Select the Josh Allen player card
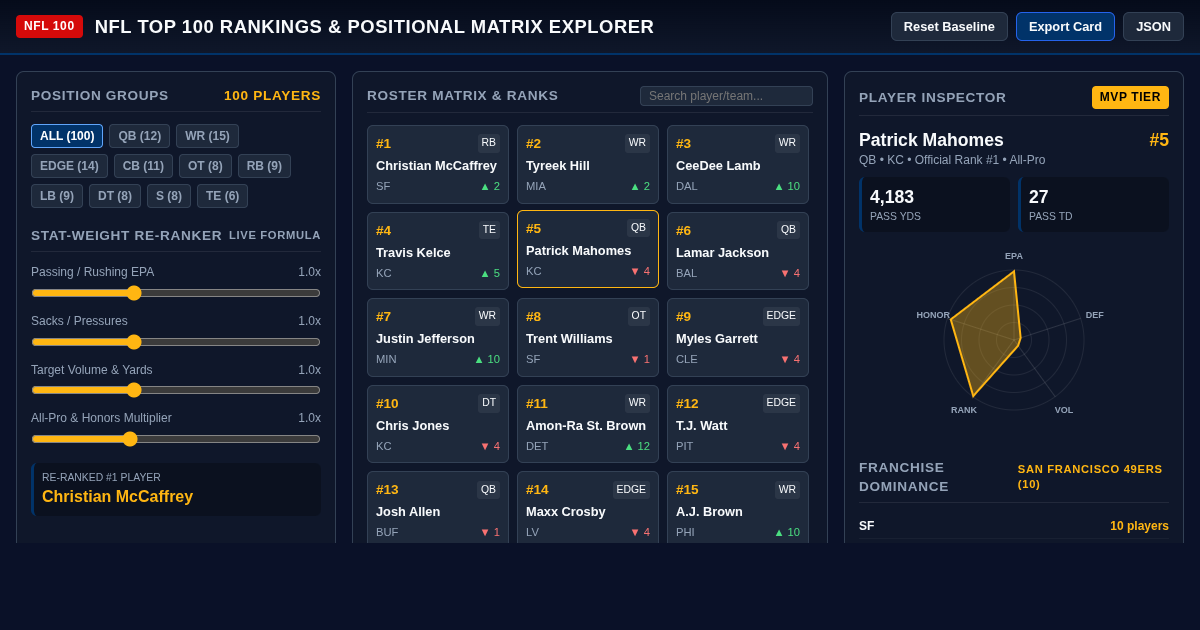Viewport: 1200px width, 630px height. pyautogui.click(x=438, y=507)
